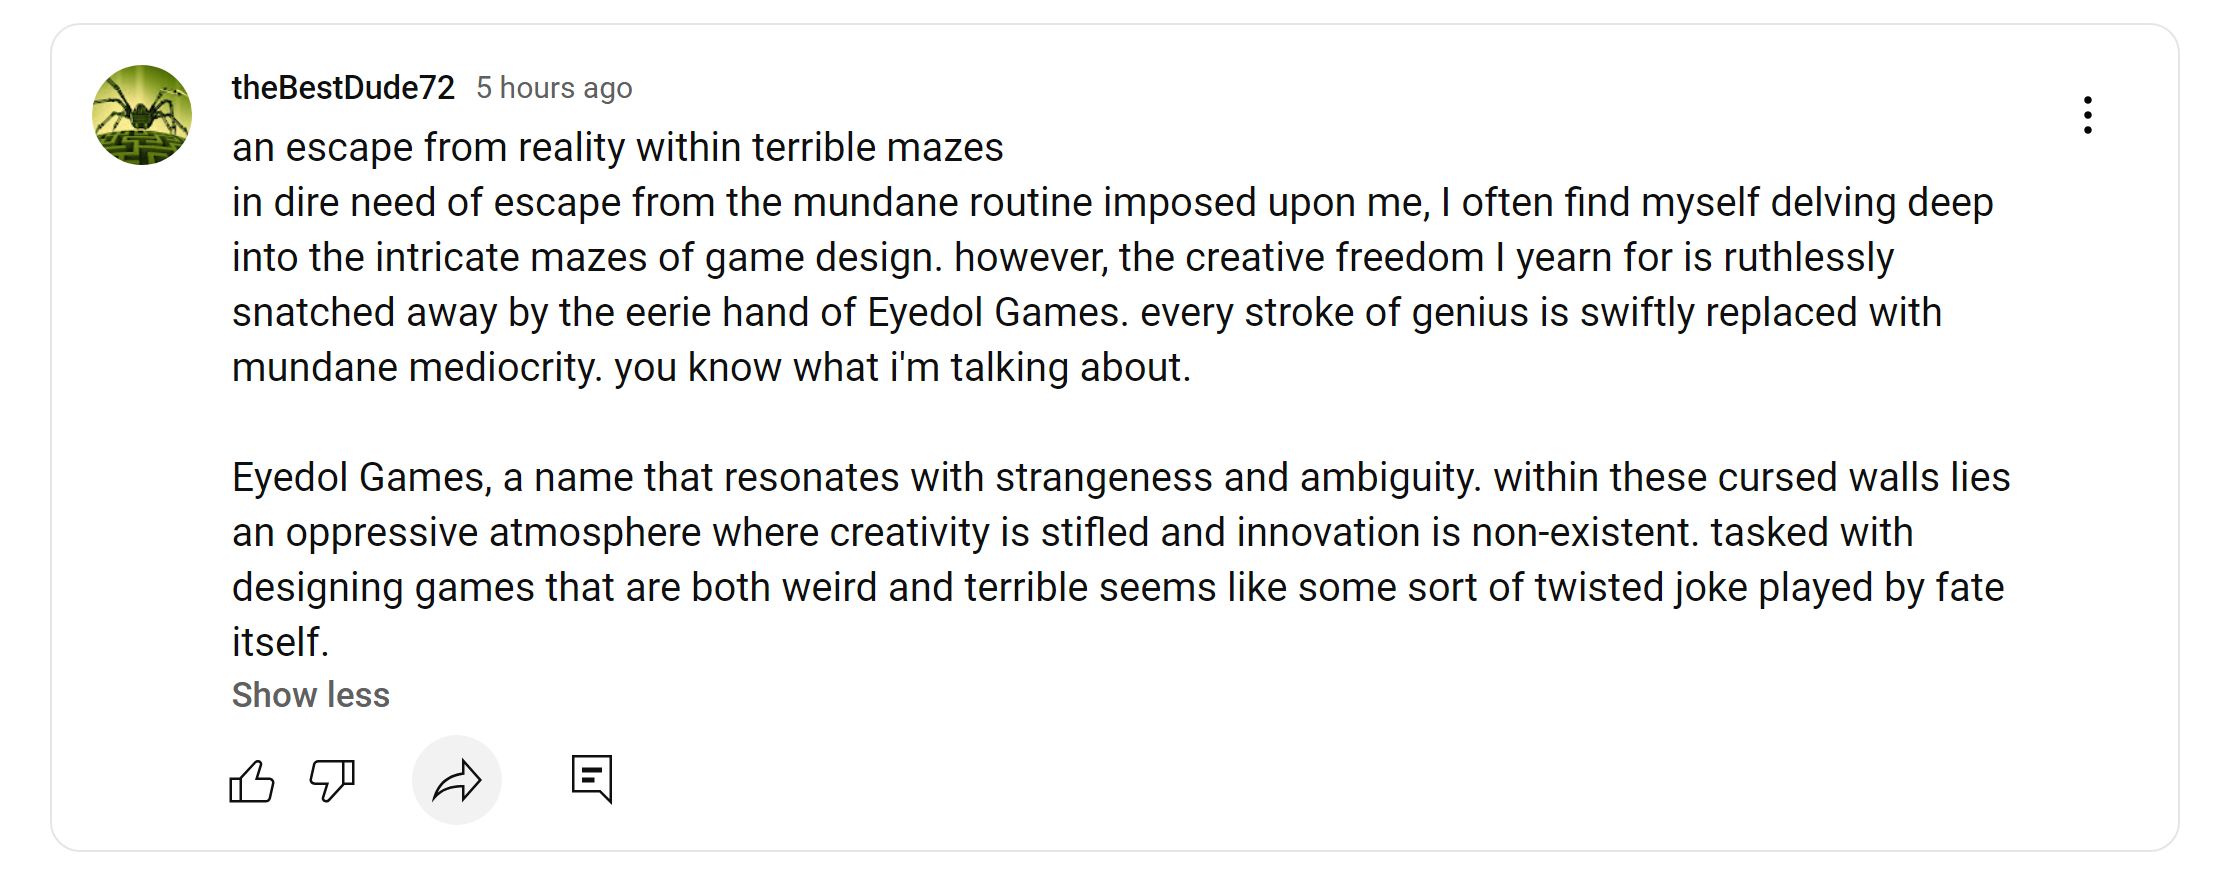Click the words 'you know what i'm talking about.'
The image size is (2222, 888).
point(902,368)
